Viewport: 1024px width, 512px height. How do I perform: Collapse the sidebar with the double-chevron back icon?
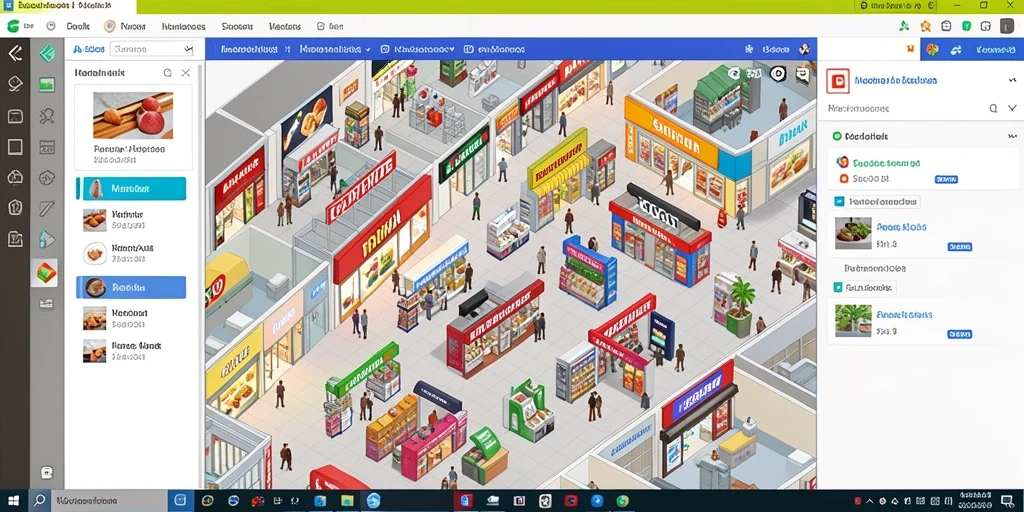click(14, 52)
